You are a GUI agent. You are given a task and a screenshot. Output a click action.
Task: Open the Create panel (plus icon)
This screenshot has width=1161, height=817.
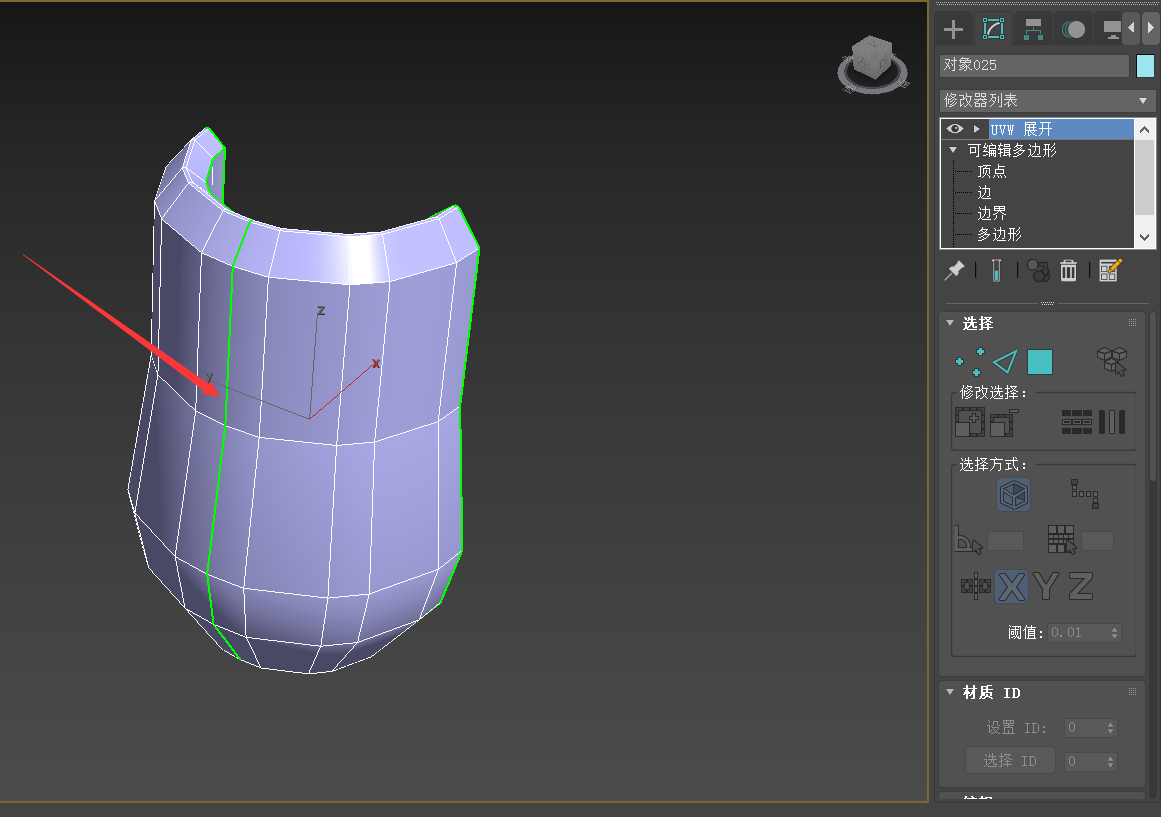953,30
